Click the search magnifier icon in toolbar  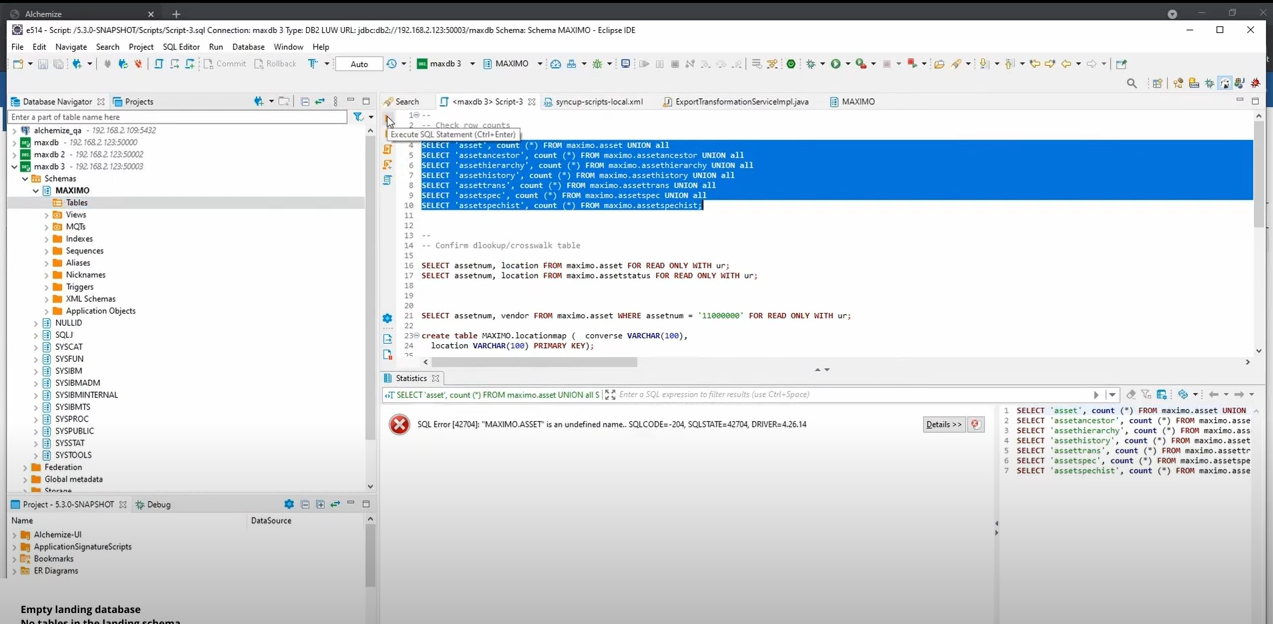click(1131, 84)
